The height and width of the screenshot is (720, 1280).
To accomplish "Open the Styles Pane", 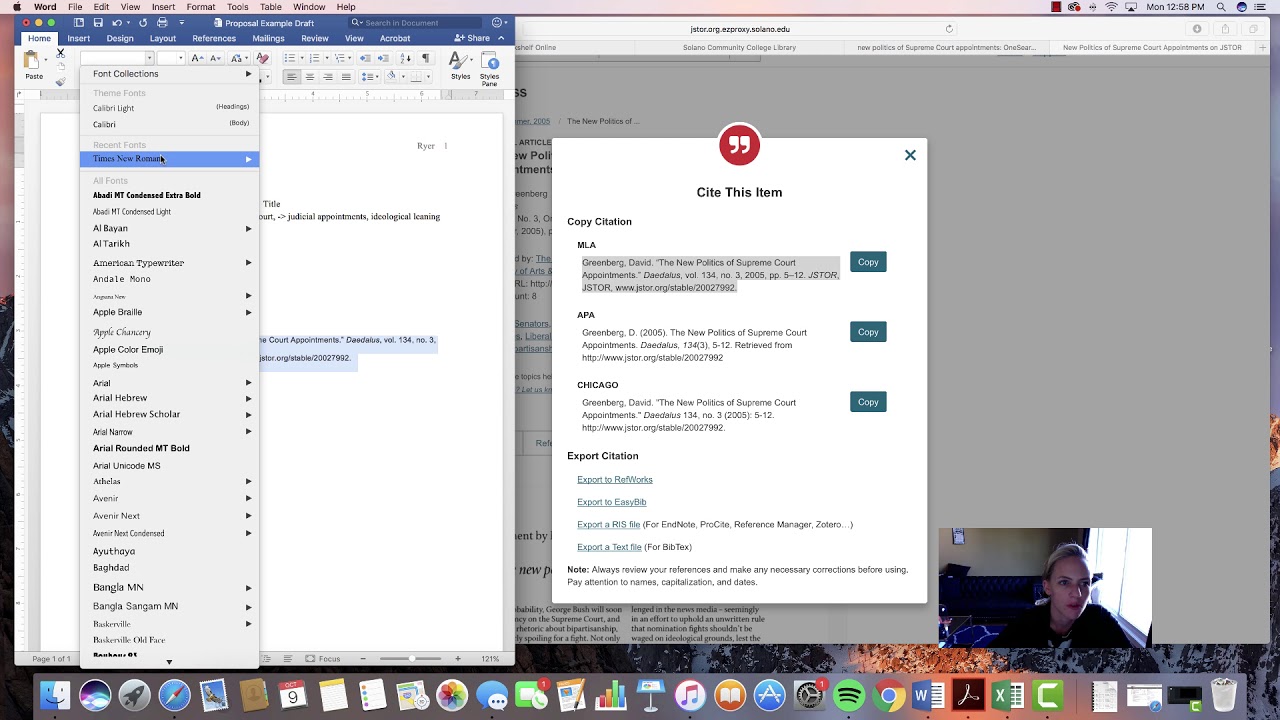I will (x=489, y=68).
